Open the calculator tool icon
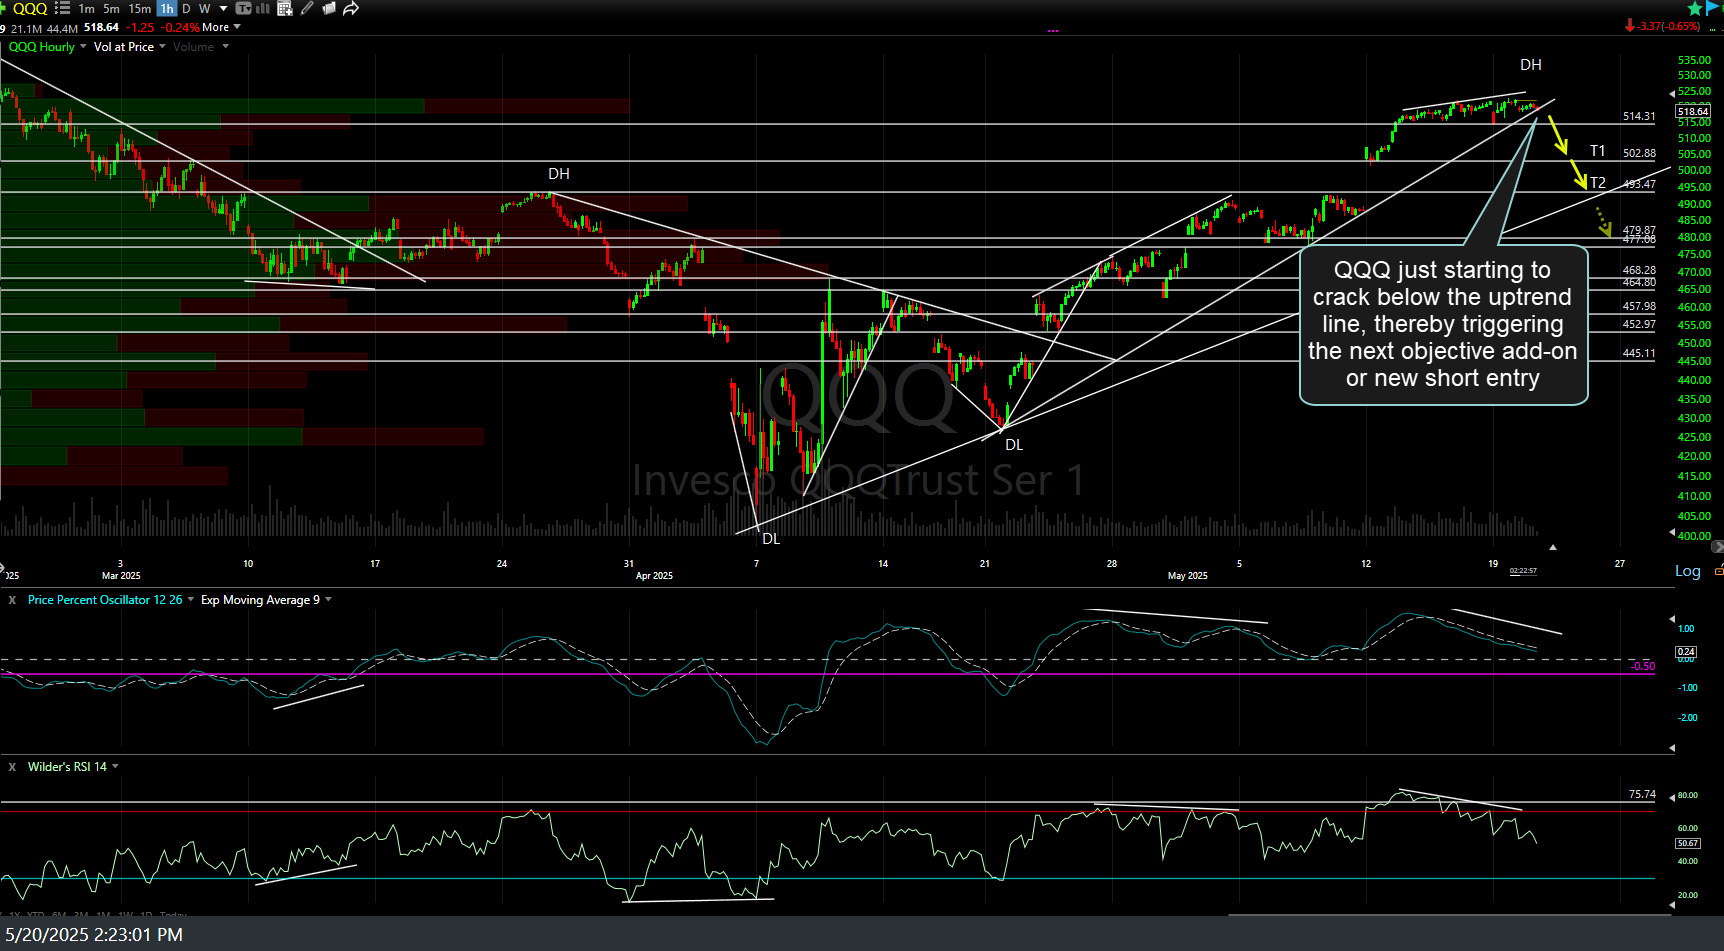Screen dimensions: 1724x951 click(285, 8)
